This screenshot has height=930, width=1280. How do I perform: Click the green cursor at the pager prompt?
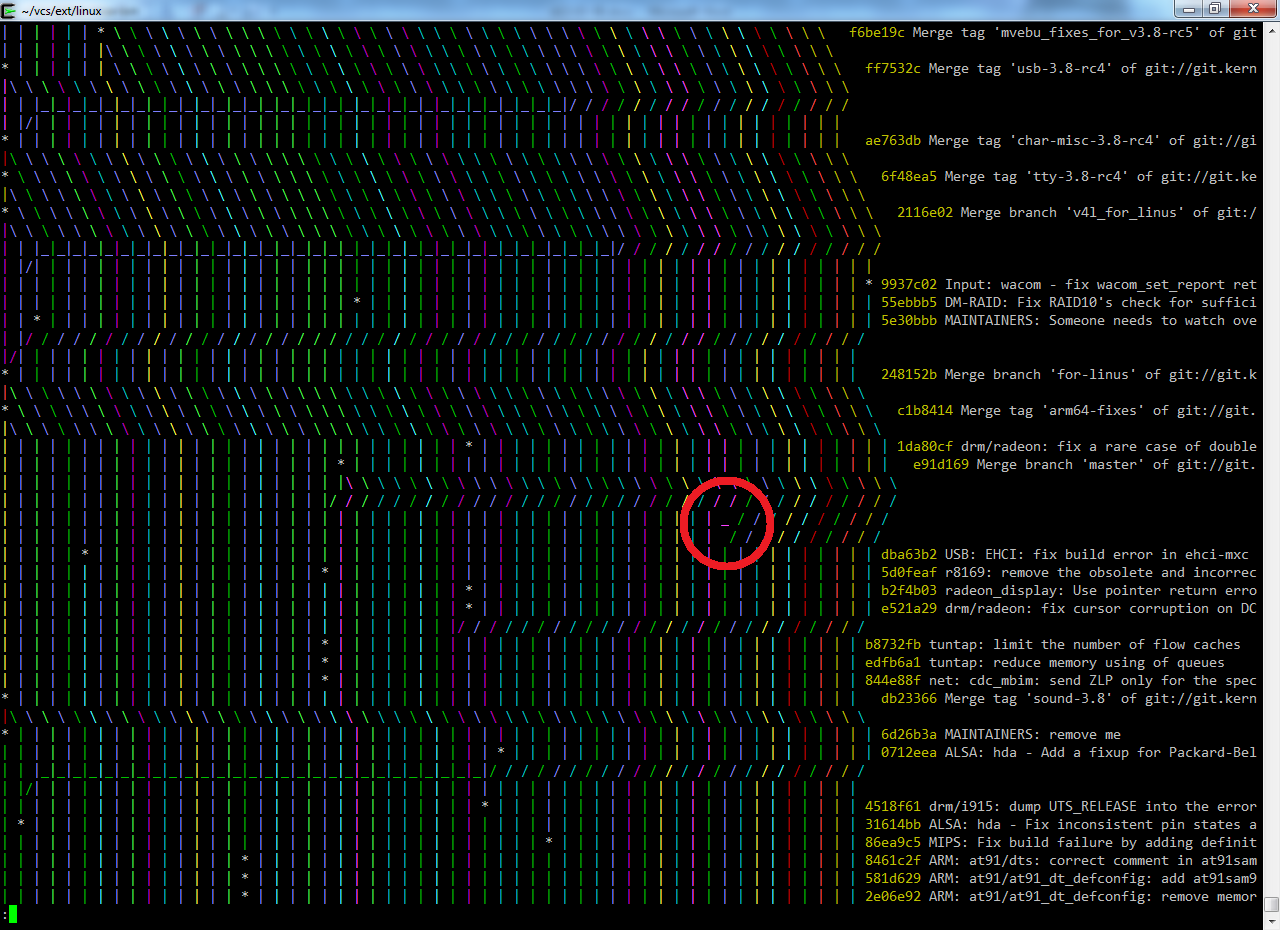(x=13, y=914)
